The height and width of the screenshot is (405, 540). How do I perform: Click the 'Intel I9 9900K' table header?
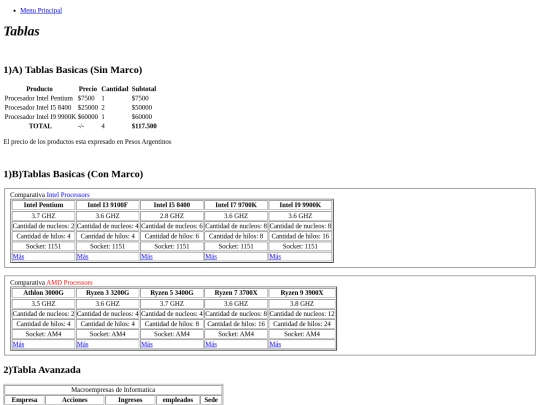coord(300,205)
